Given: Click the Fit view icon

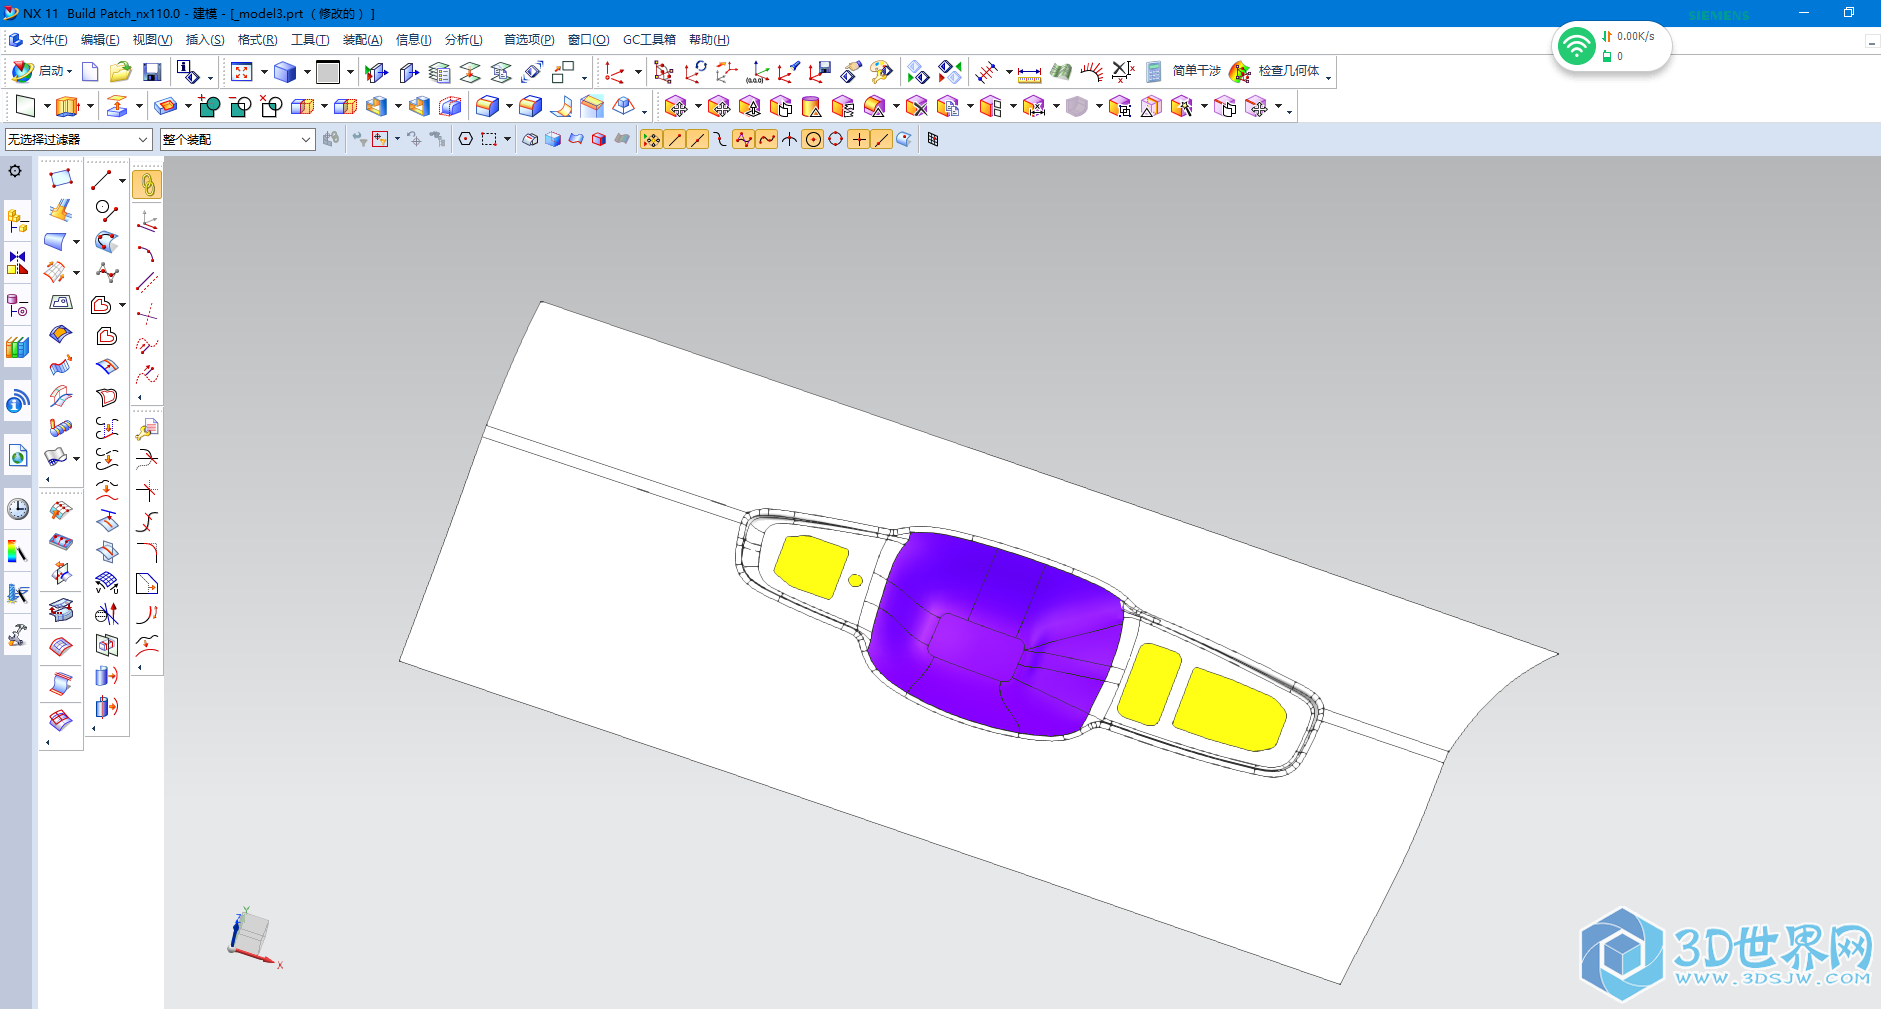Looking at the screenshot, I should click(242, 72).
